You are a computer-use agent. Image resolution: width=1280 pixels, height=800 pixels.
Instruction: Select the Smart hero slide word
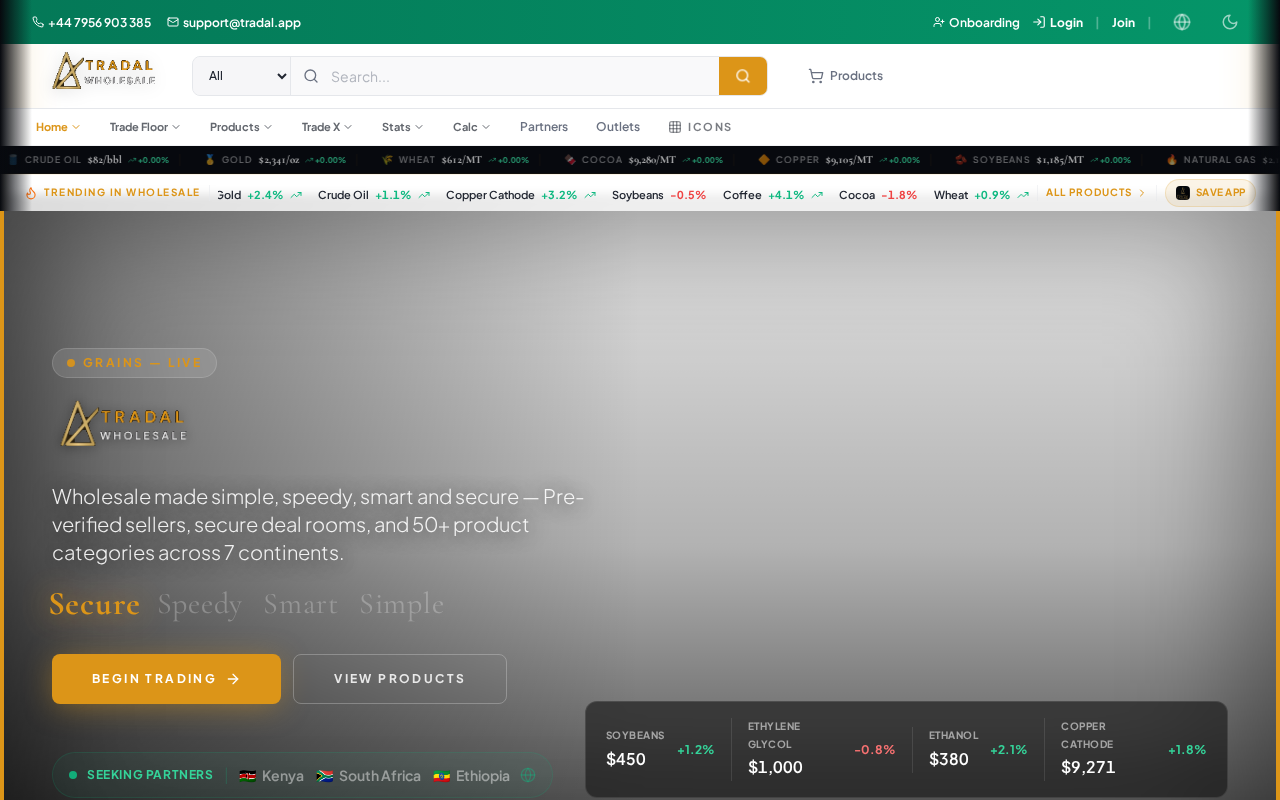[300, 604]
